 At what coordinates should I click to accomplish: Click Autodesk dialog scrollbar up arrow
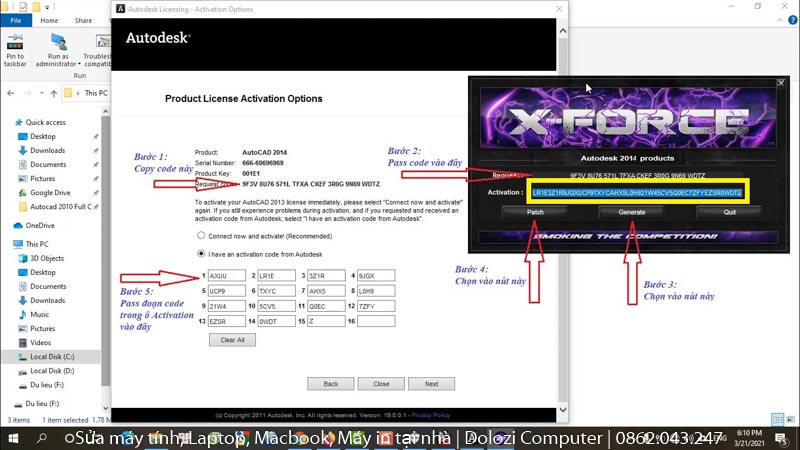pyautogui.click(x=563, y=31)
